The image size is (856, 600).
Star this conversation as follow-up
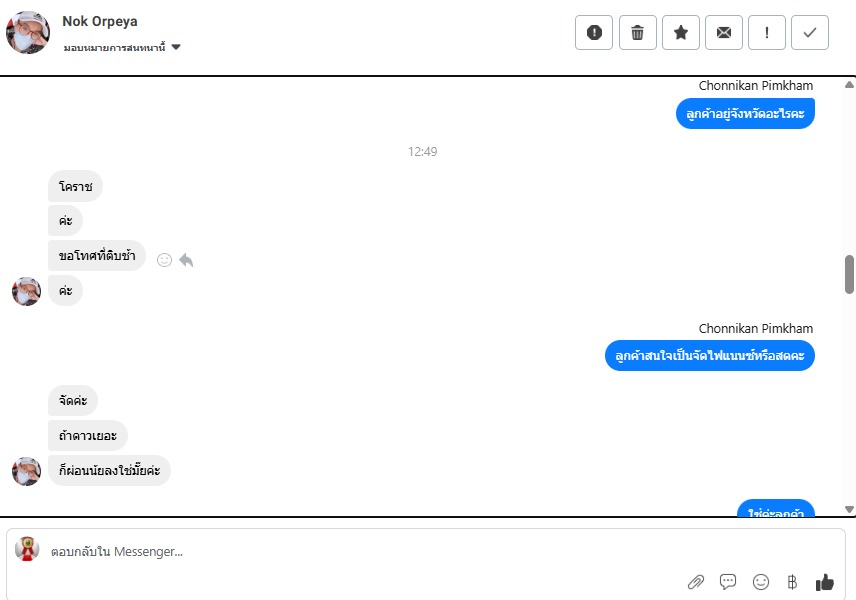click(681, 33)
